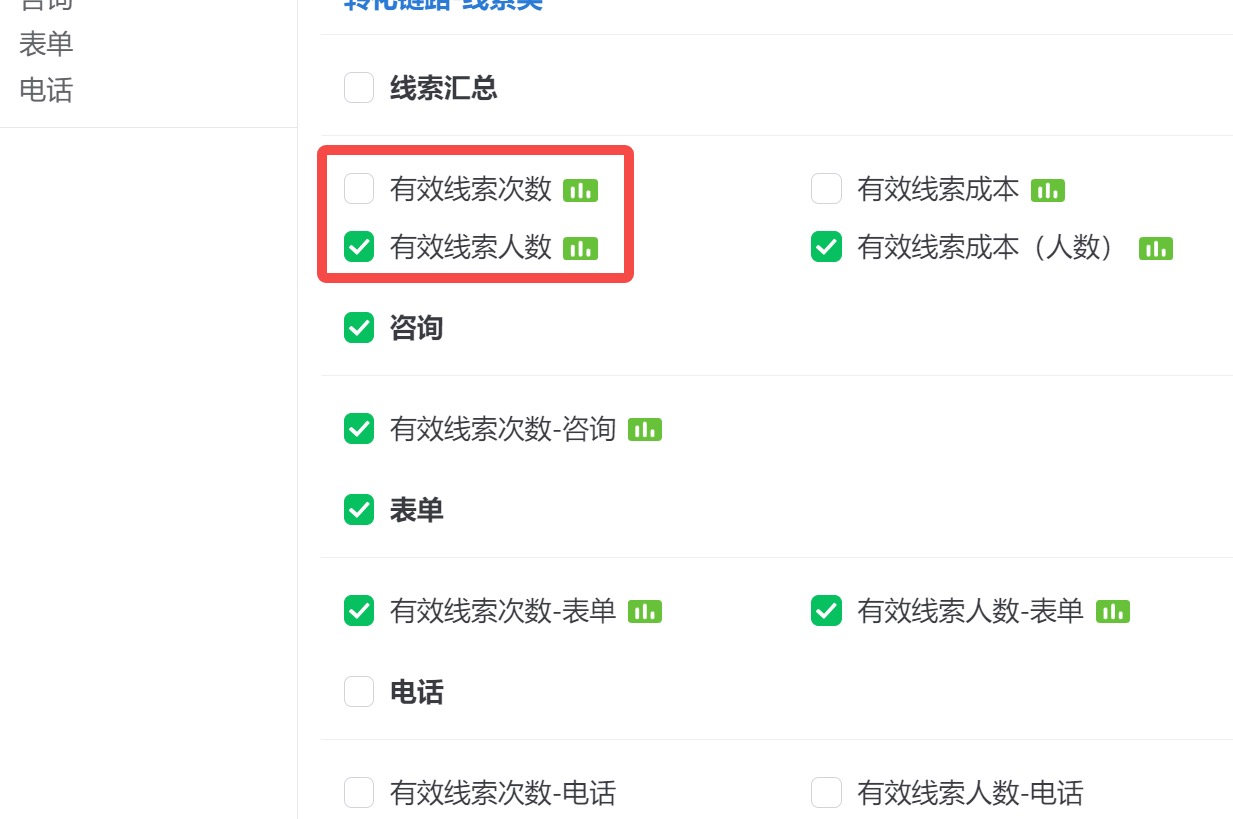This screenshot has height=819, width=1233.
Task: Check the 线索汇总 checkbox
Action: [359, 88]
